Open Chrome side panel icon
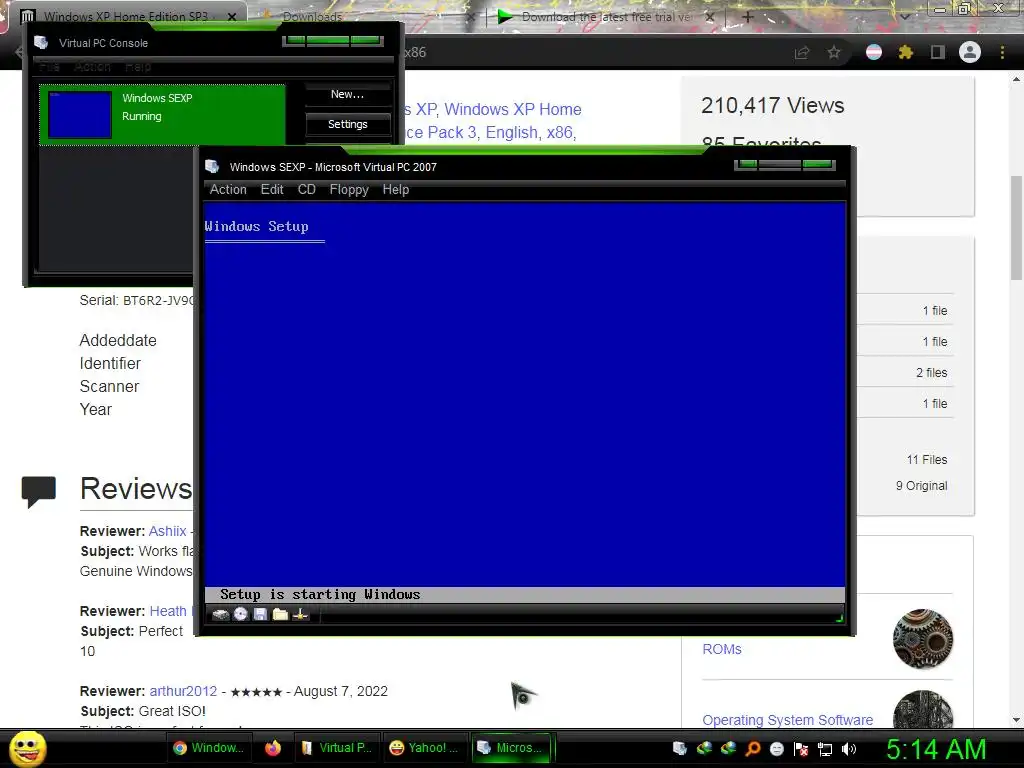 [x=938, y=52]
